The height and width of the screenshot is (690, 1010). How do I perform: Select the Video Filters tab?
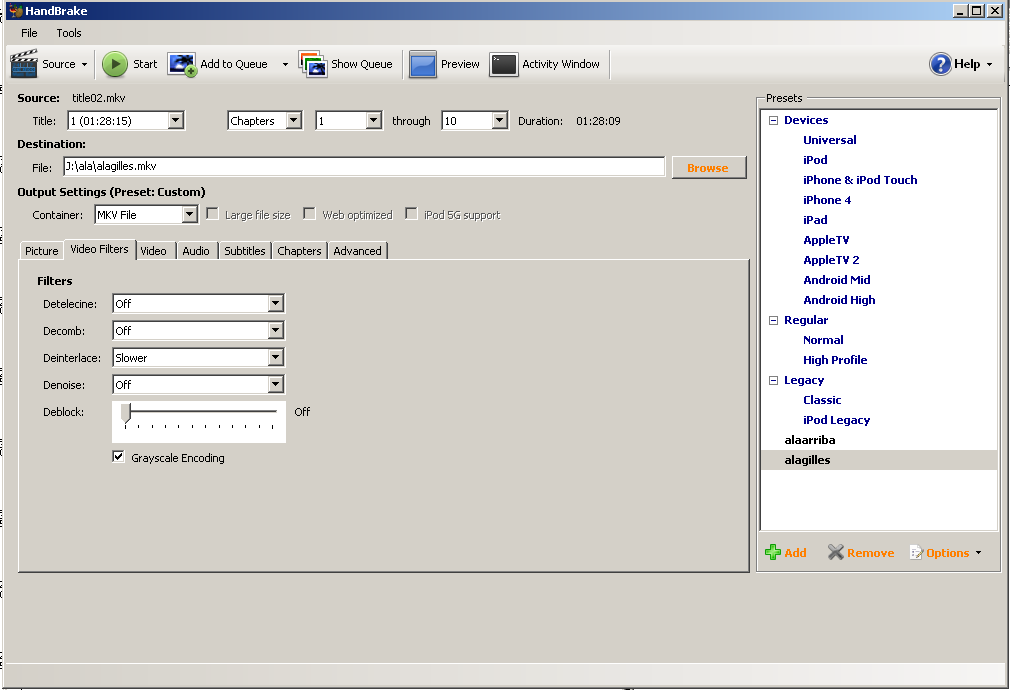coord(99,249)
